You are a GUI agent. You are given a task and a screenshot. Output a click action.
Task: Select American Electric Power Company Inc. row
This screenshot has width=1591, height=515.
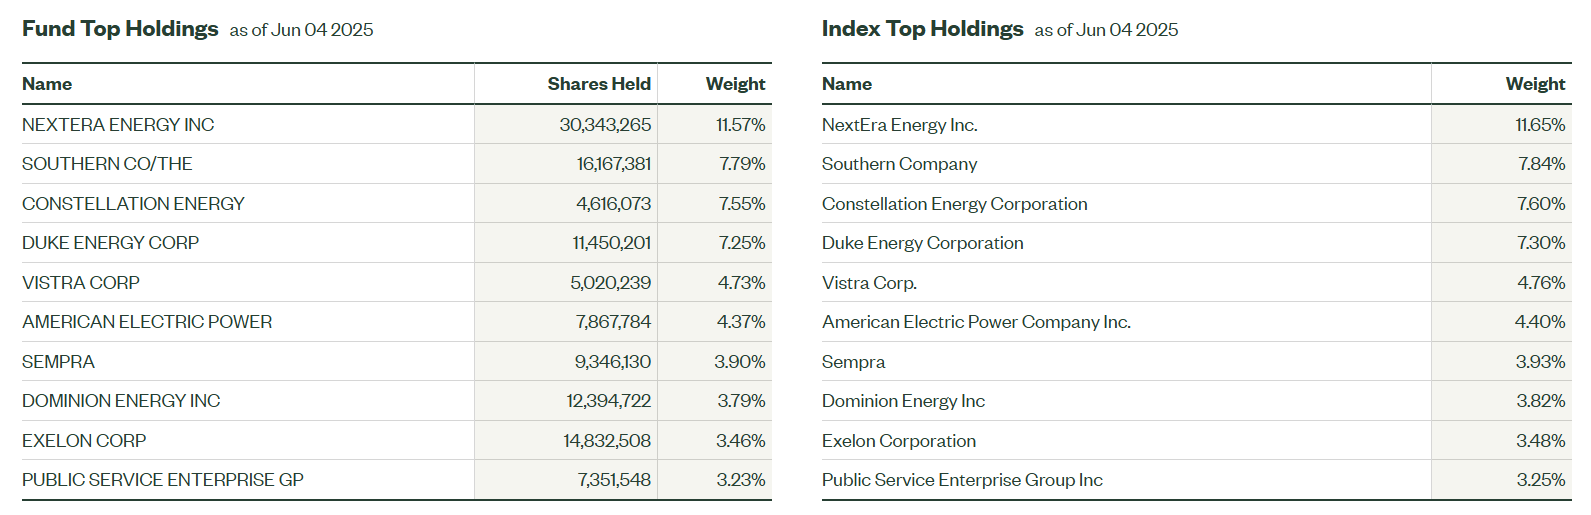976,322
